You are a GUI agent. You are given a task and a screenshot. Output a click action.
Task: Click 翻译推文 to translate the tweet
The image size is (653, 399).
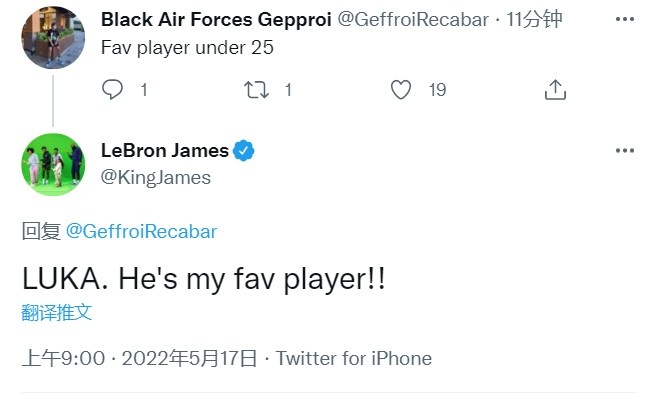[57, 312]
